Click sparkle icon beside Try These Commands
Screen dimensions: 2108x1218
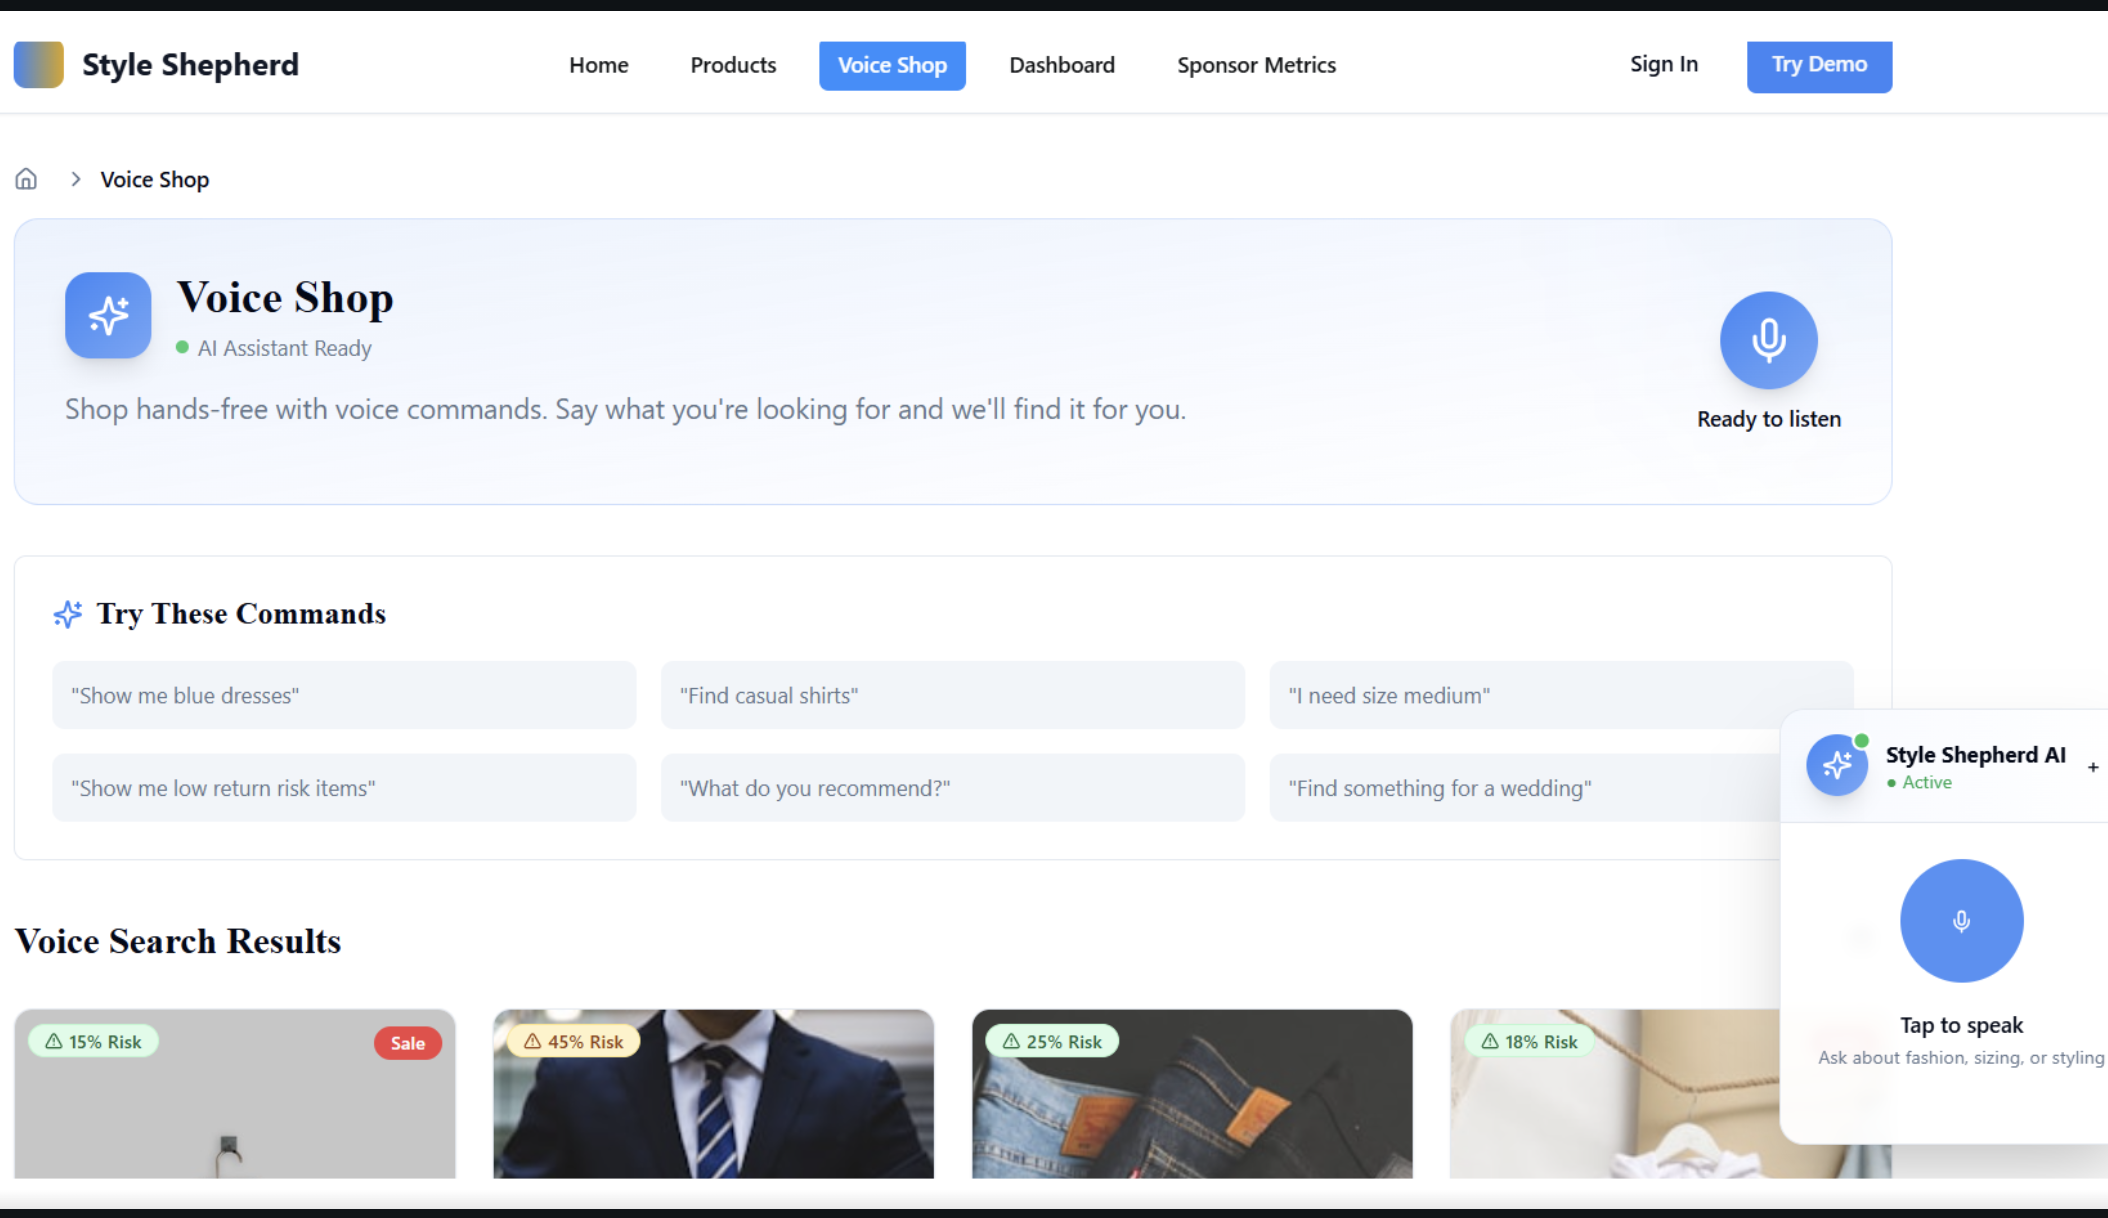click(x=68, y=614)
